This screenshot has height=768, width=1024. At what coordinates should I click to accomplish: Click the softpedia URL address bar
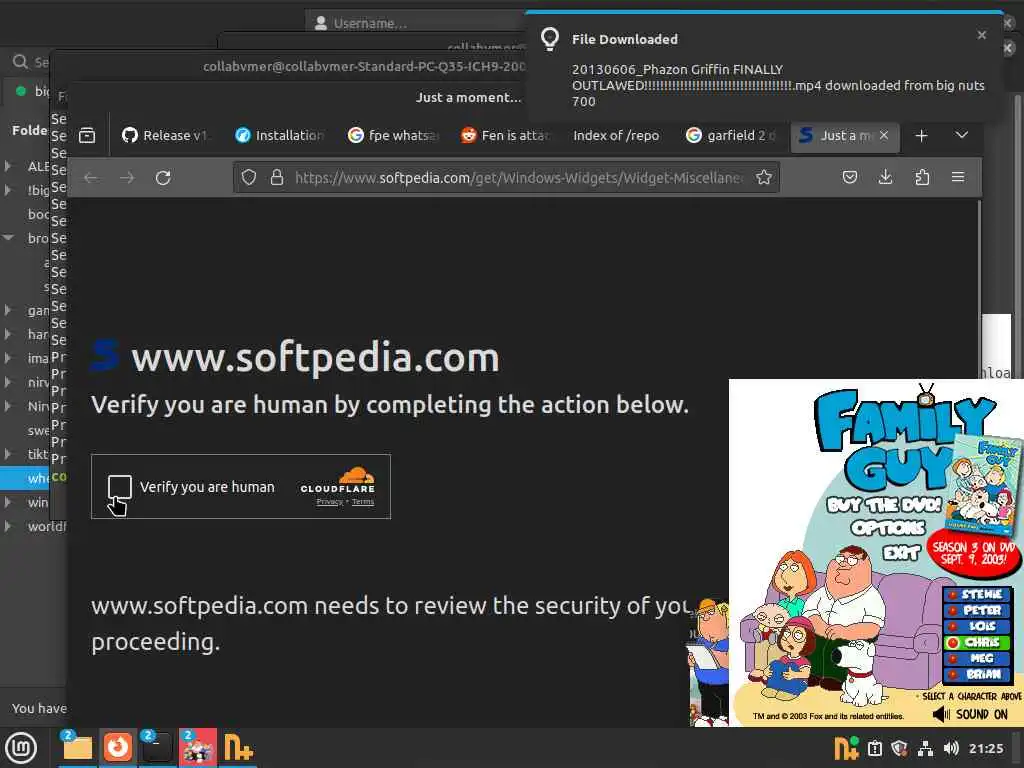pyautogui.click(x=506, y=177)
